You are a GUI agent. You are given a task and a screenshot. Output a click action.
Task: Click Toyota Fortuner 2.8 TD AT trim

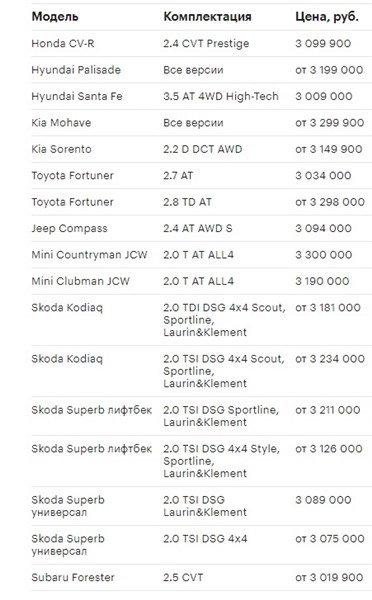[188, 202]
